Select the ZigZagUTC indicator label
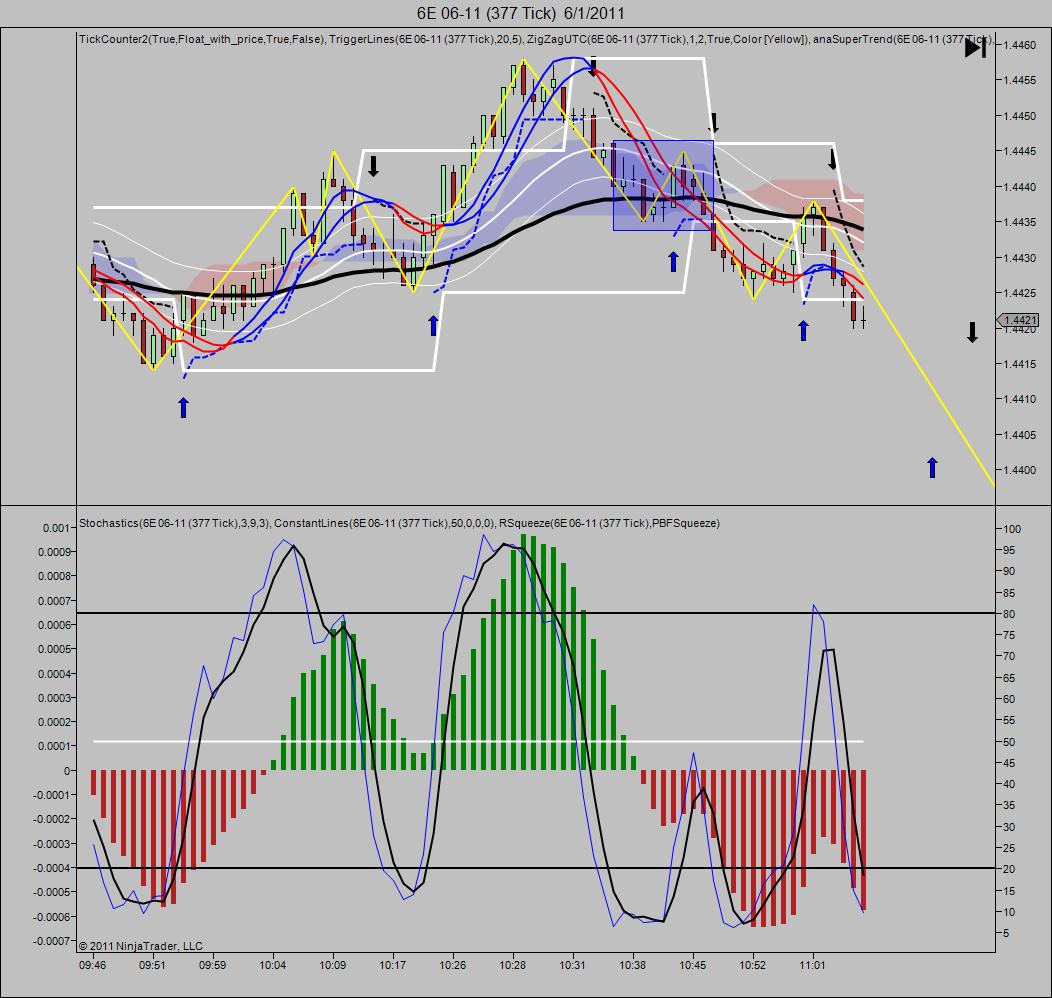1052x998 pixels. point(668,39)
